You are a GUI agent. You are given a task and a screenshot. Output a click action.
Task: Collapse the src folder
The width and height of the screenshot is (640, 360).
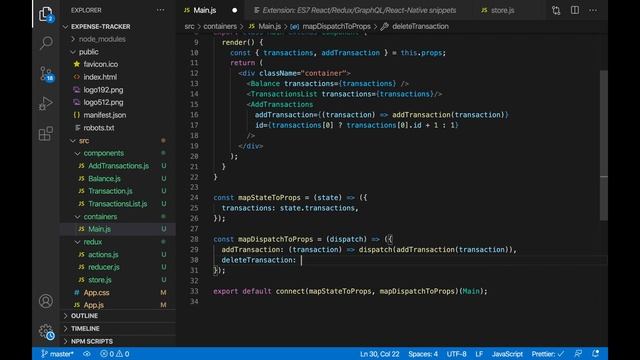[84, 140]
